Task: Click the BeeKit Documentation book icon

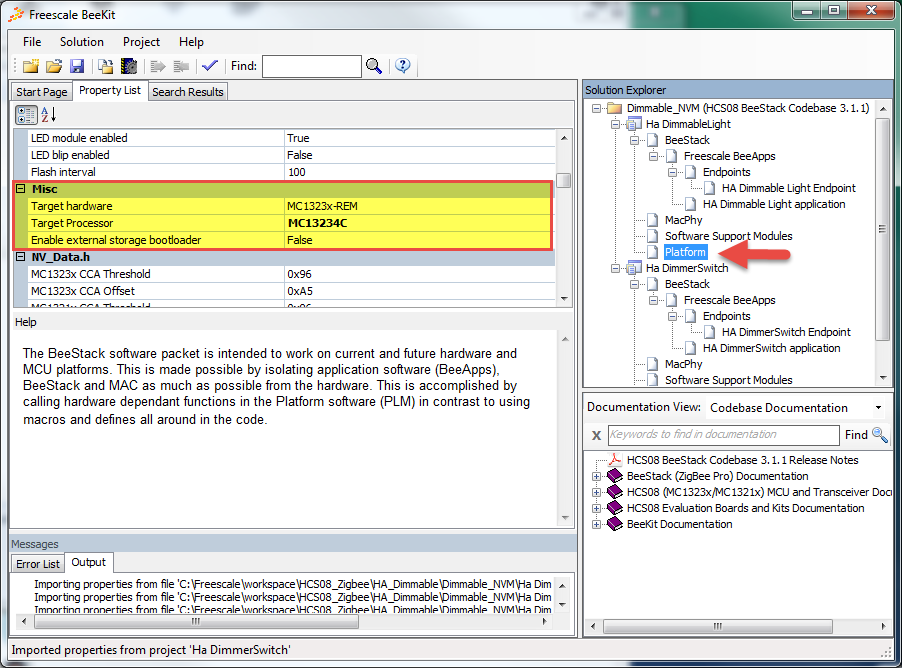Action: (615, 524)
